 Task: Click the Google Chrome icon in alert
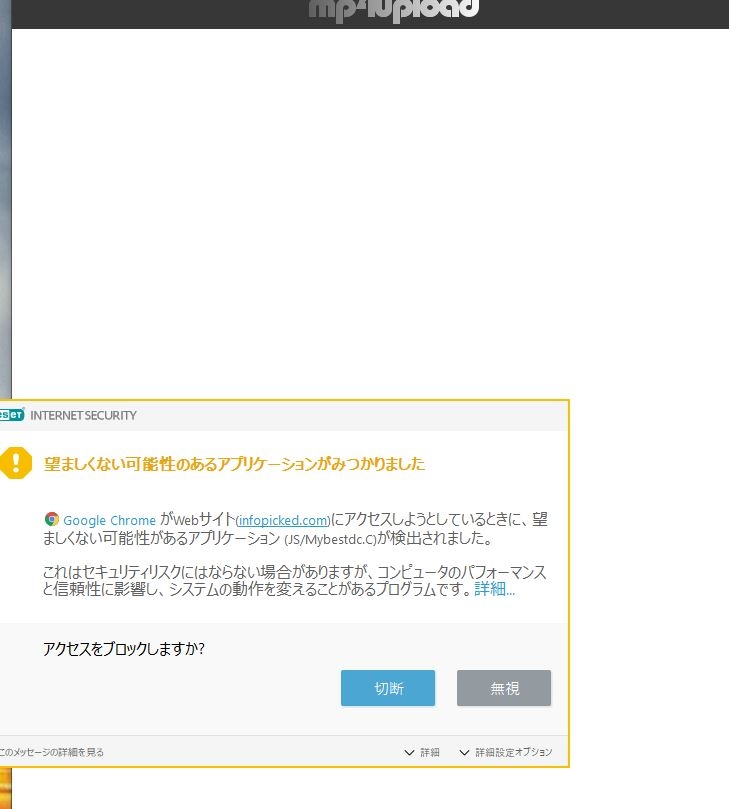[x=52, y=519]
